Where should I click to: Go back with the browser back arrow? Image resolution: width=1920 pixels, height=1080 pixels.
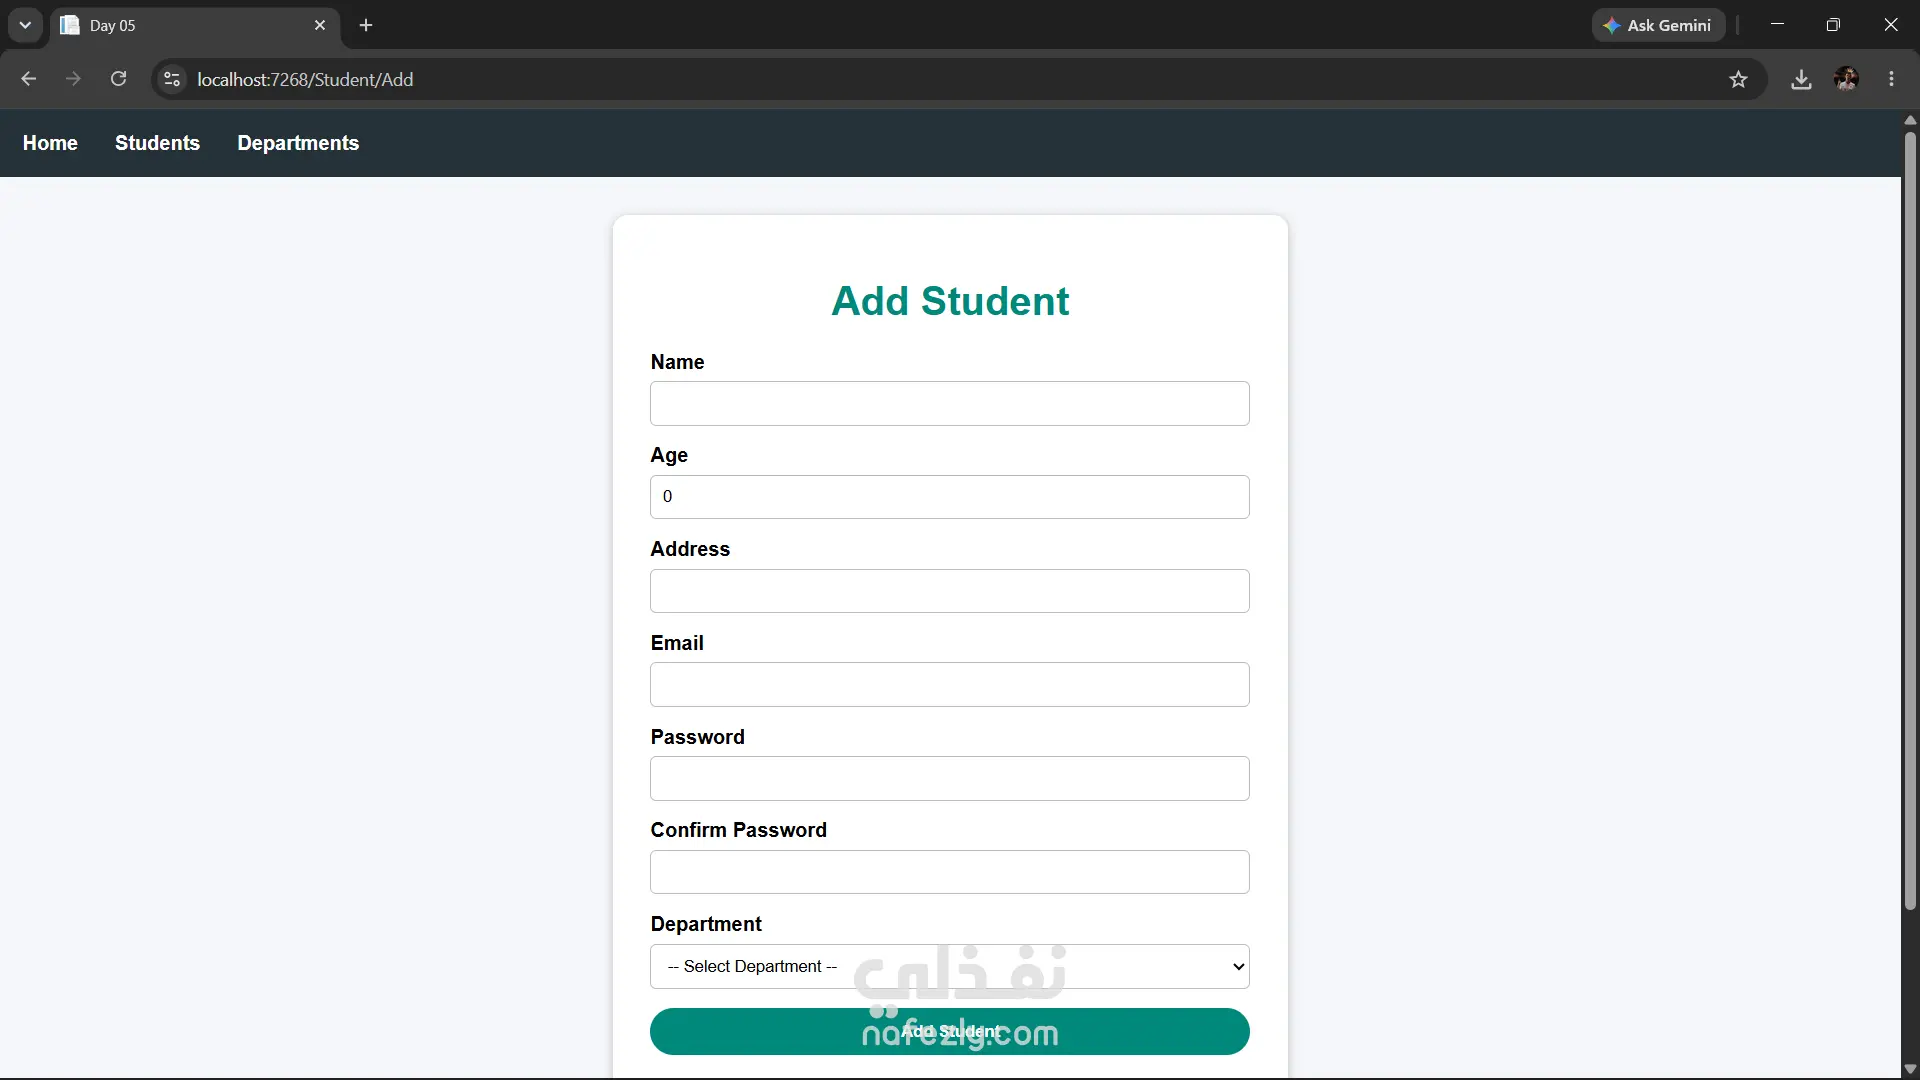(28, 79)
